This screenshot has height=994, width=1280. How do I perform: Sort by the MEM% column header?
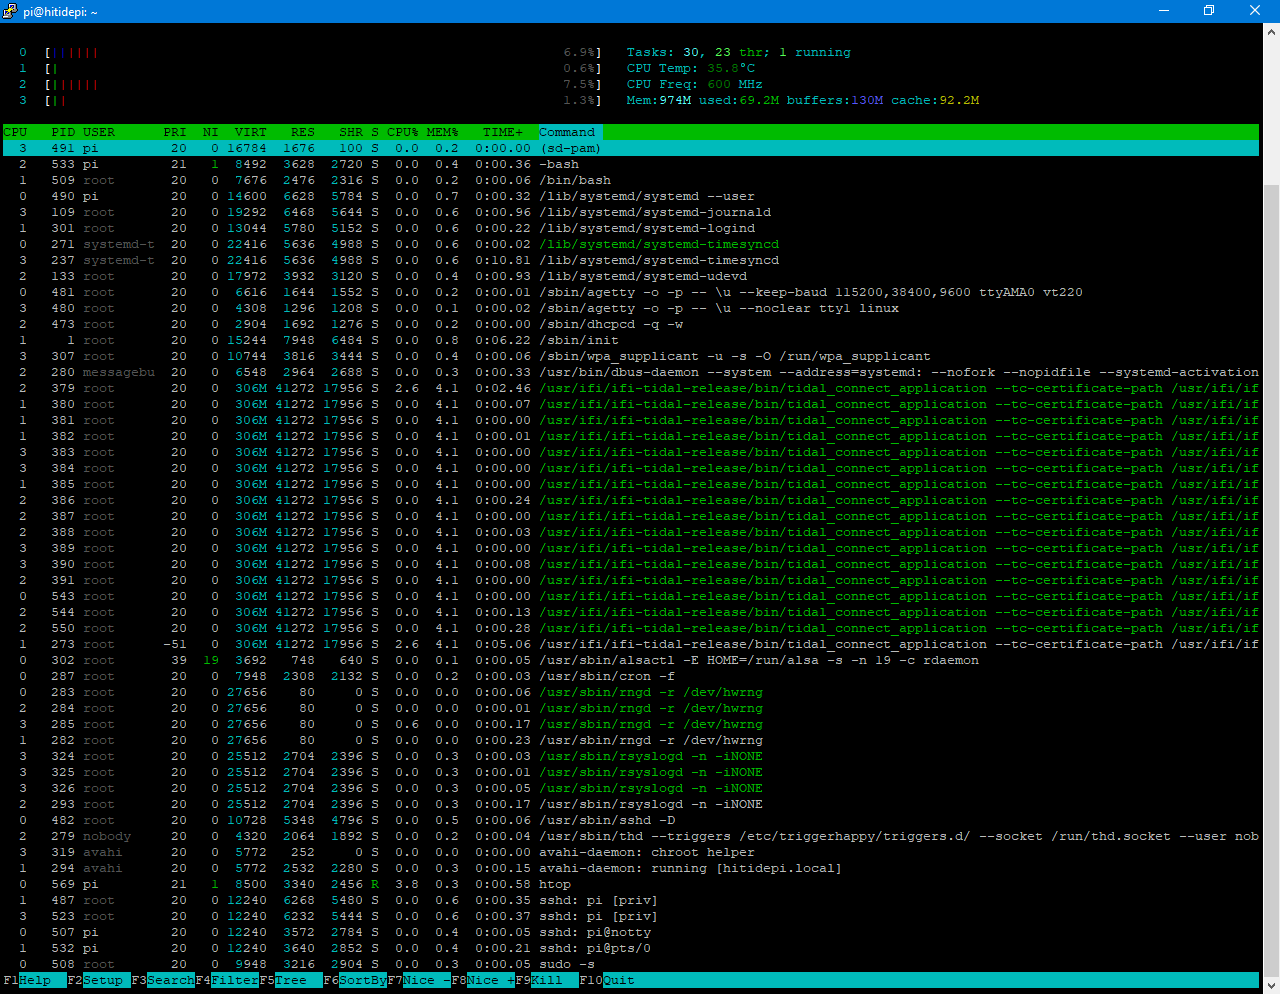pos(442,132)
